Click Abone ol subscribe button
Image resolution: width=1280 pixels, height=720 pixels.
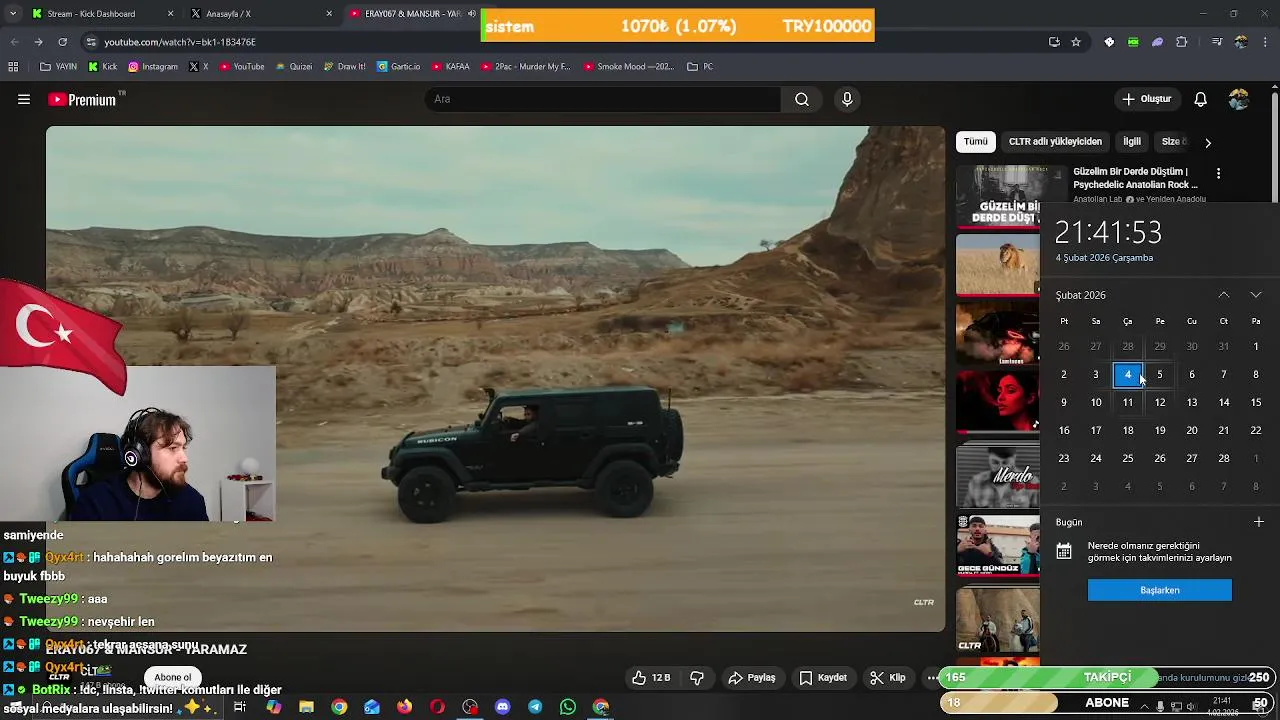click(x=172, y=677)
